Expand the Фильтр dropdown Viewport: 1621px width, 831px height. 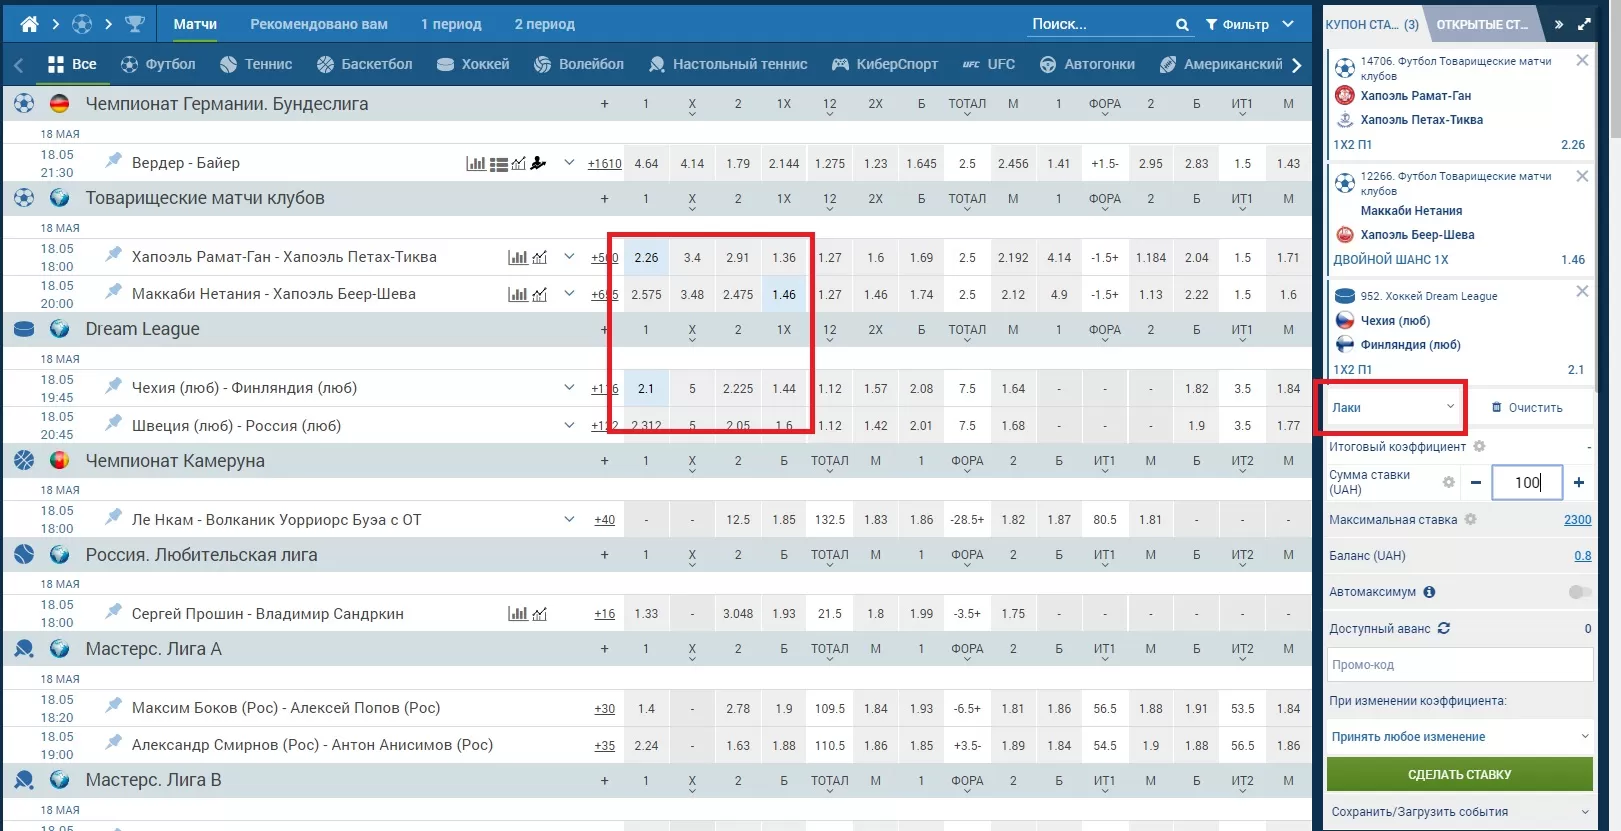(1250, 24)
